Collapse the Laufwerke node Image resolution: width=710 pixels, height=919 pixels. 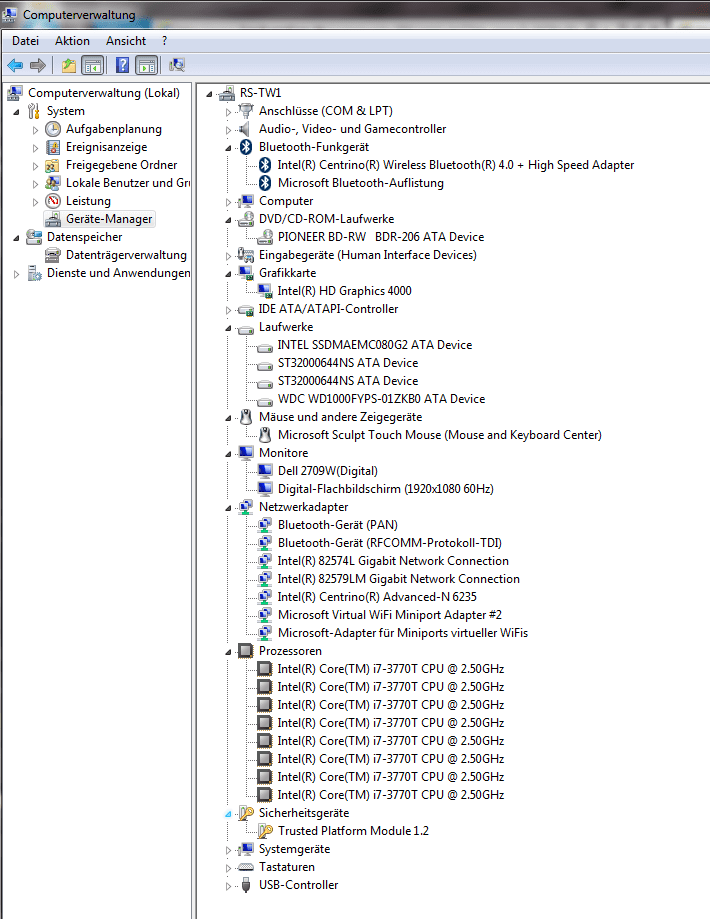tap(229, 328)
